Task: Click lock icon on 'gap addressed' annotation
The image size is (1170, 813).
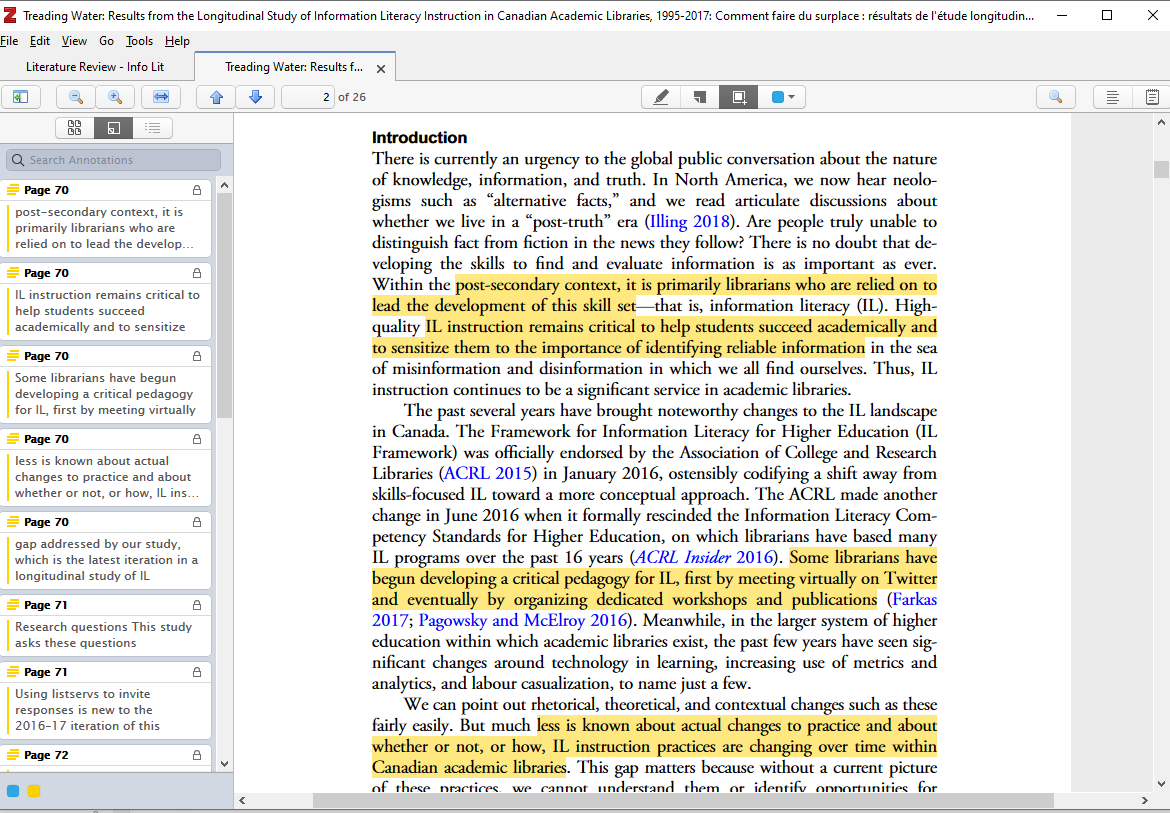Action: coord(197,522)
